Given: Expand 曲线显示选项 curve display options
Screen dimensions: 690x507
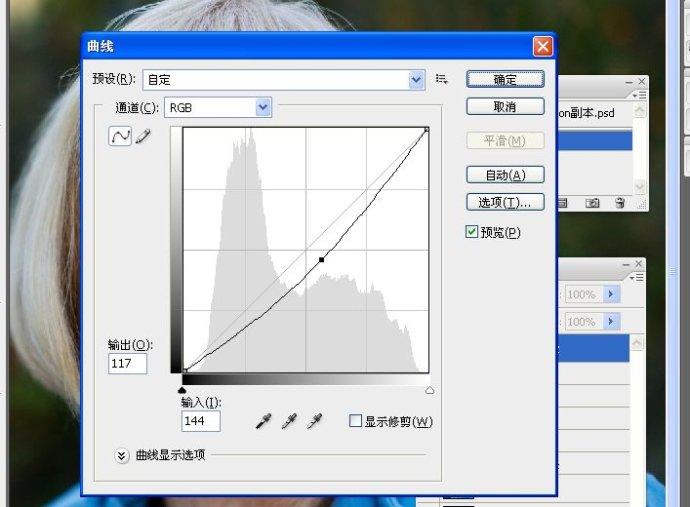Looking at the screenshot, I should pyautogui.click(x=121, y=456).
